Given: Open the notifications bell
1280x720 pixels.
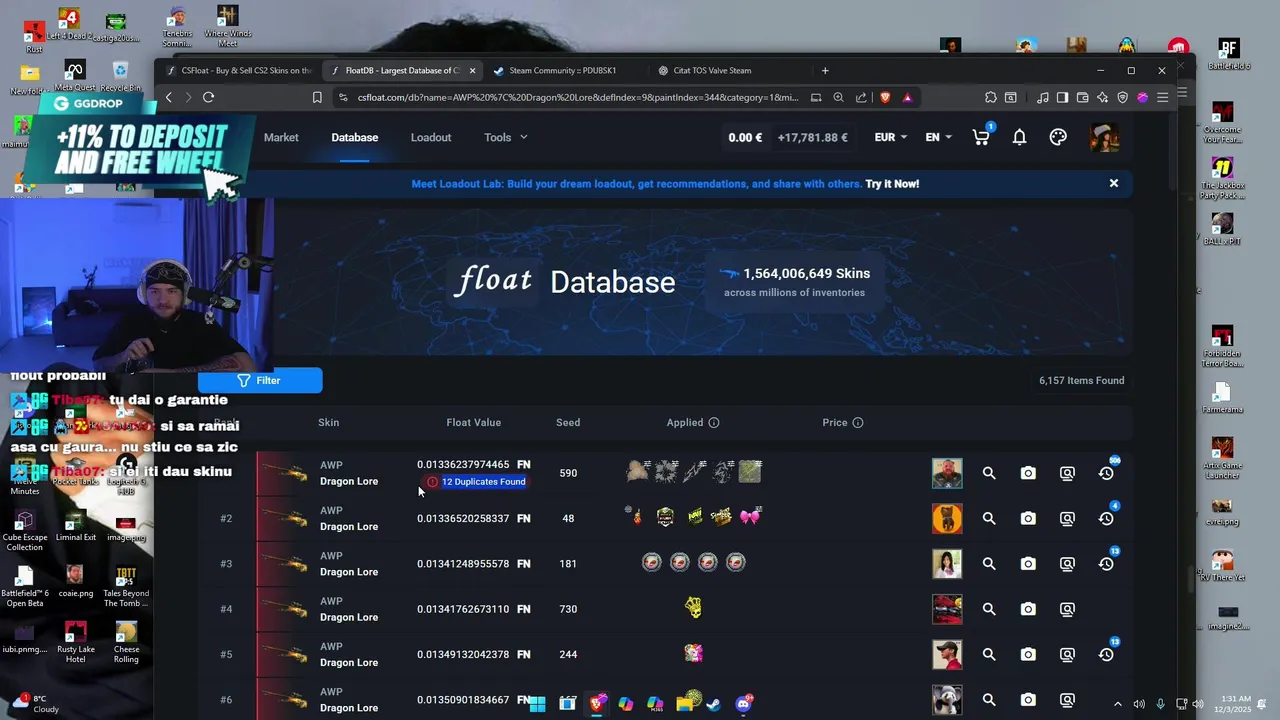Looking at the screenshot, I should pos(1019,138).
